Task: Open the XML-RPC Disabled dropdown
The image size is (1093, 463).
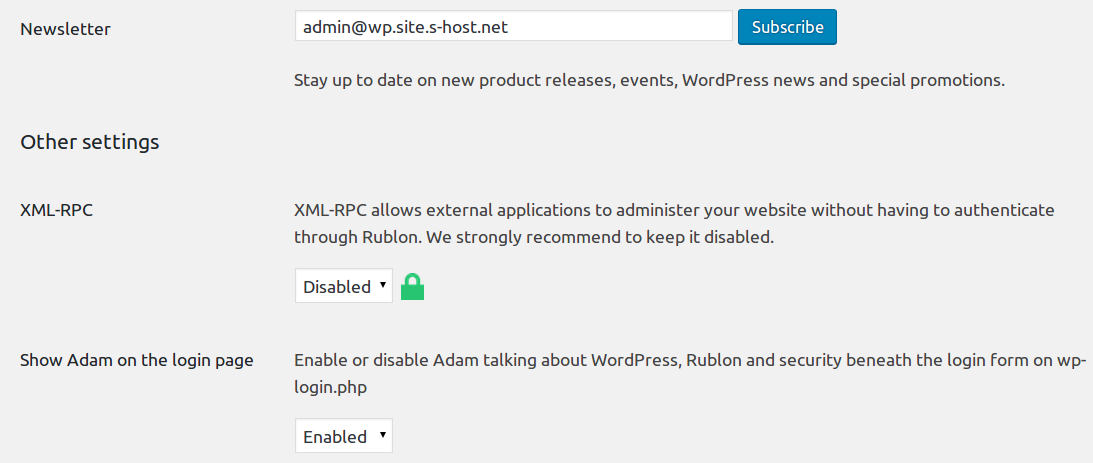Action: pyautogui.click(x=344, y=286)
